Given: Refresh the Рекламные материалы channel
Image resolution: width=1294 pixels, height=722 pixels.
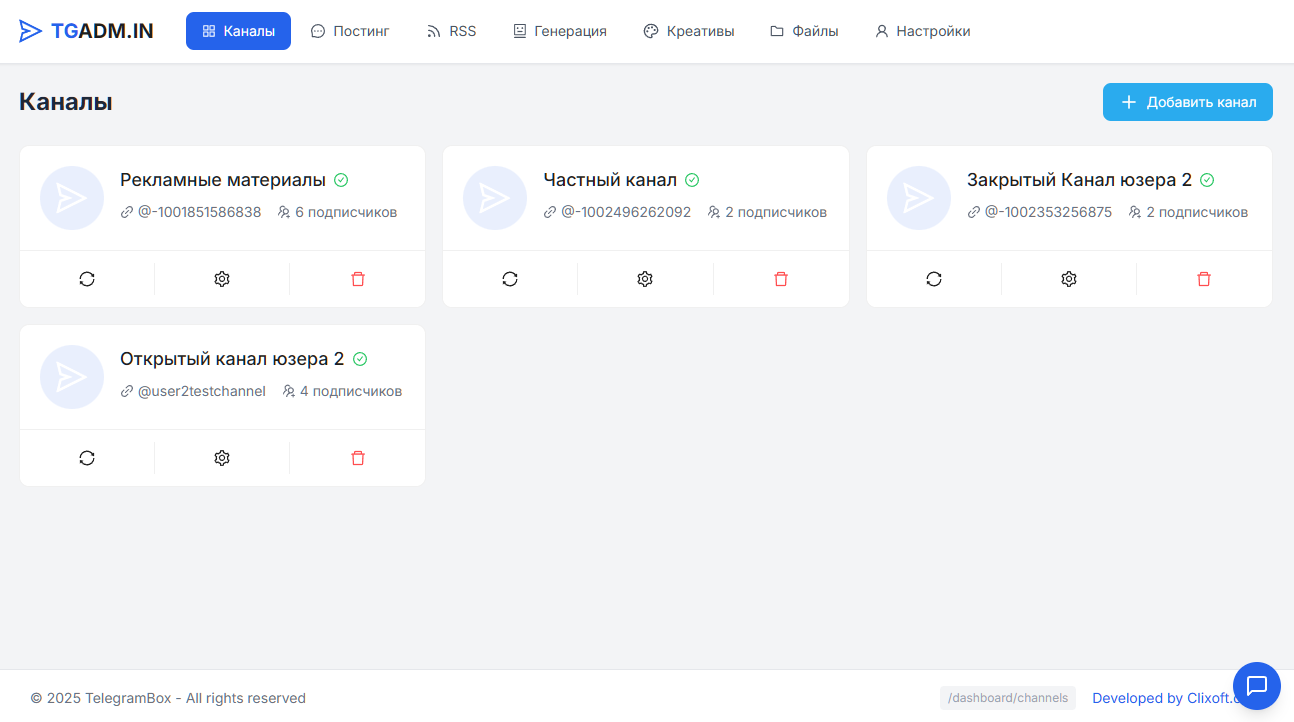Looking at the screenshot, I should (87, 279).
